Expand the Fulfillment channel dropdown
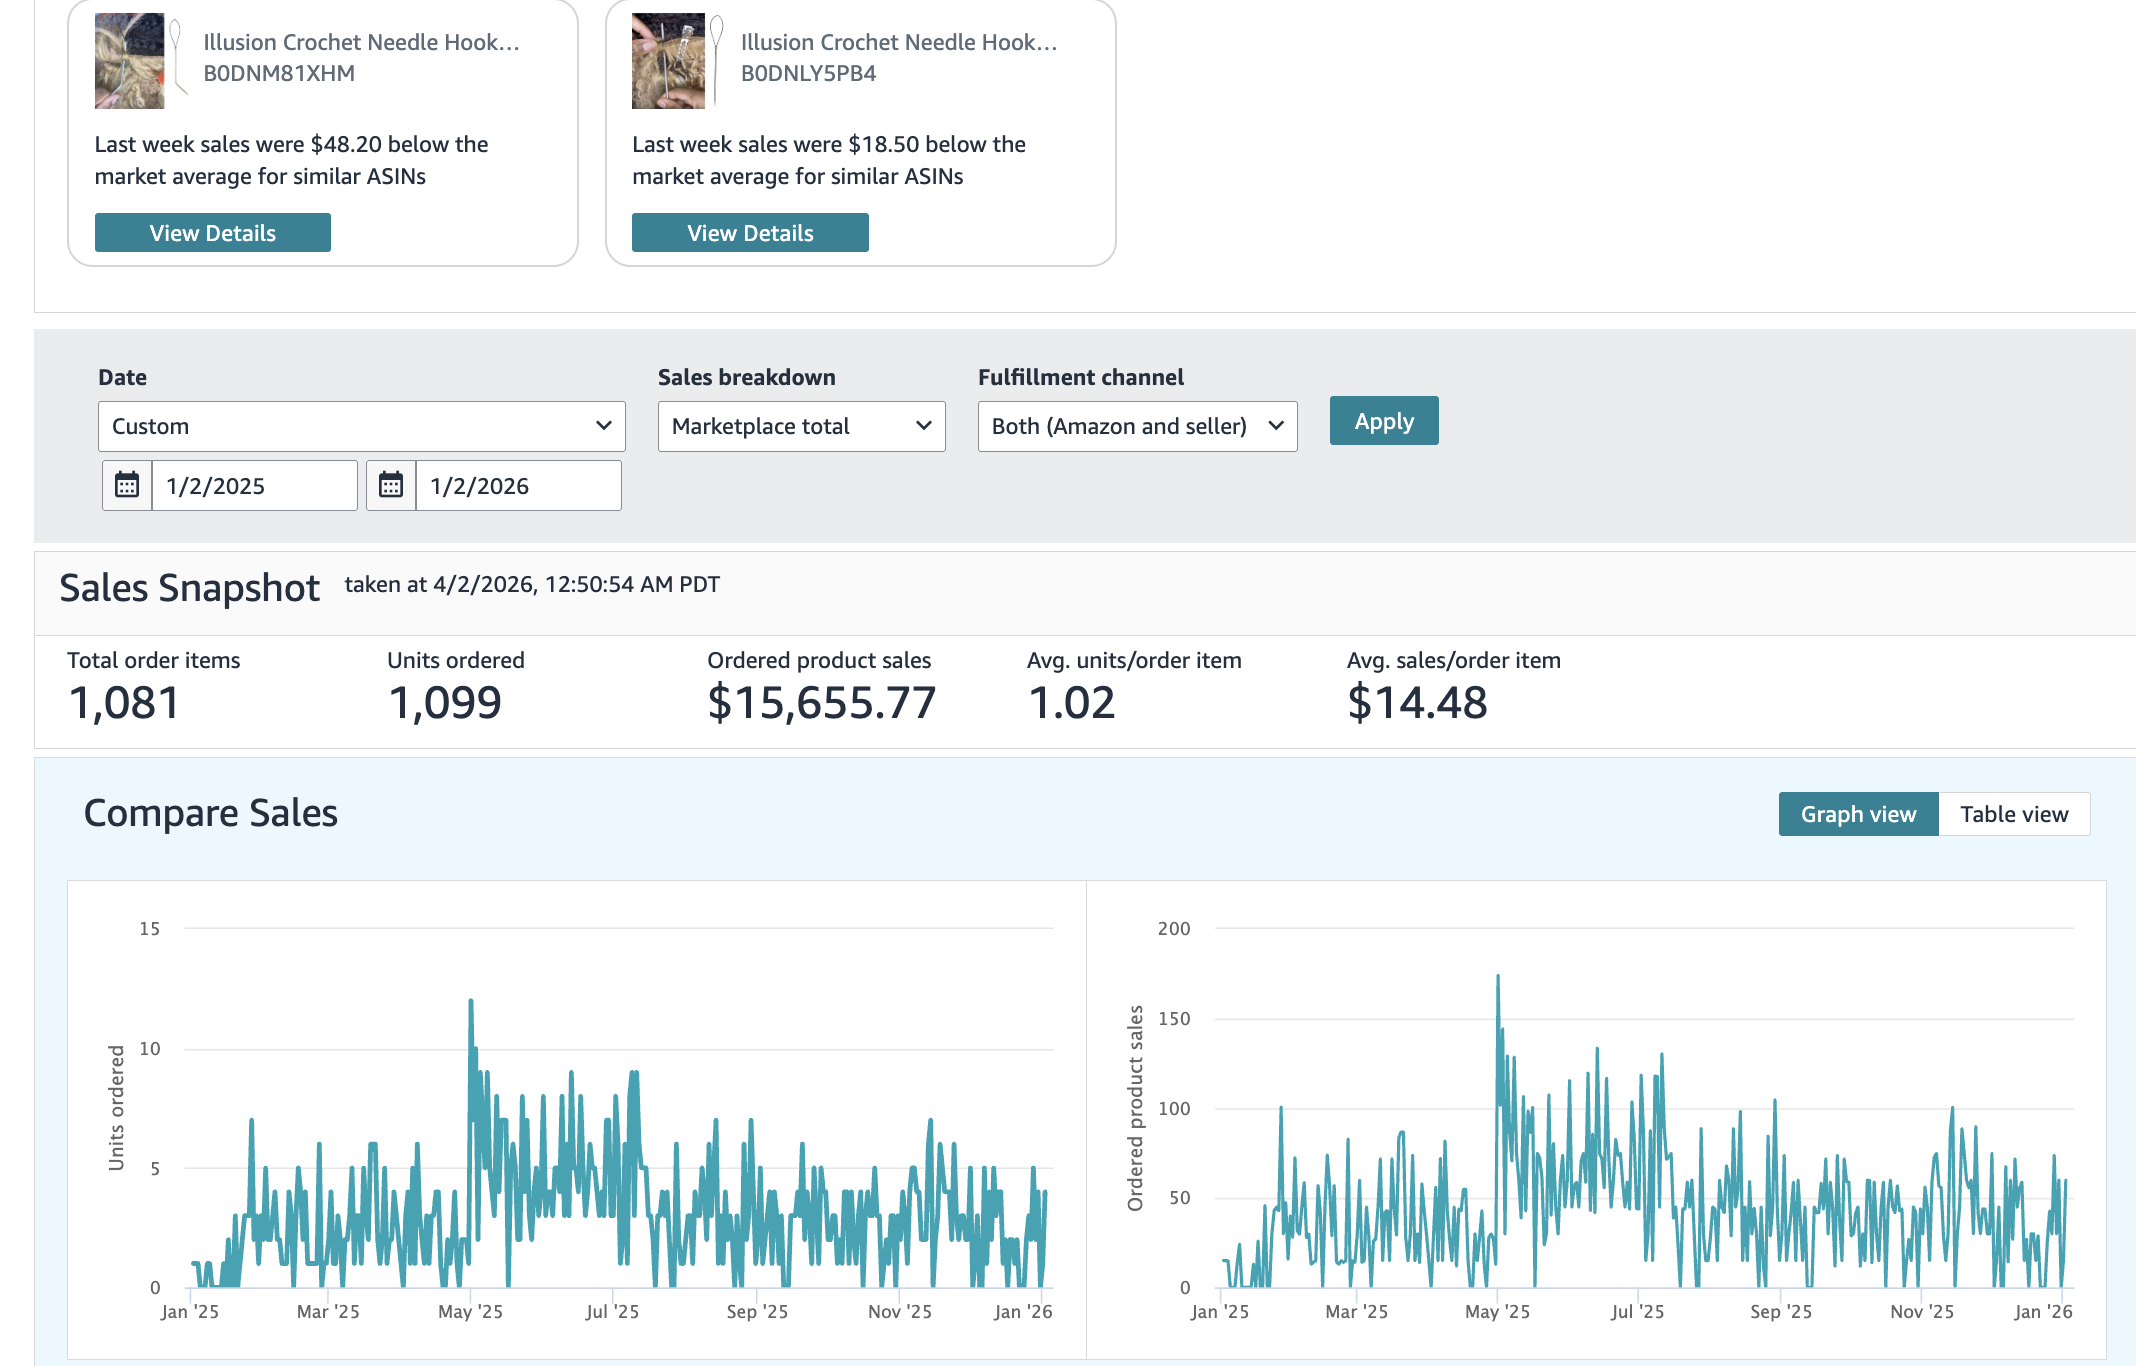Image resolution: width=2136 pixels, height=1366 pixels. coord(1137,426)
